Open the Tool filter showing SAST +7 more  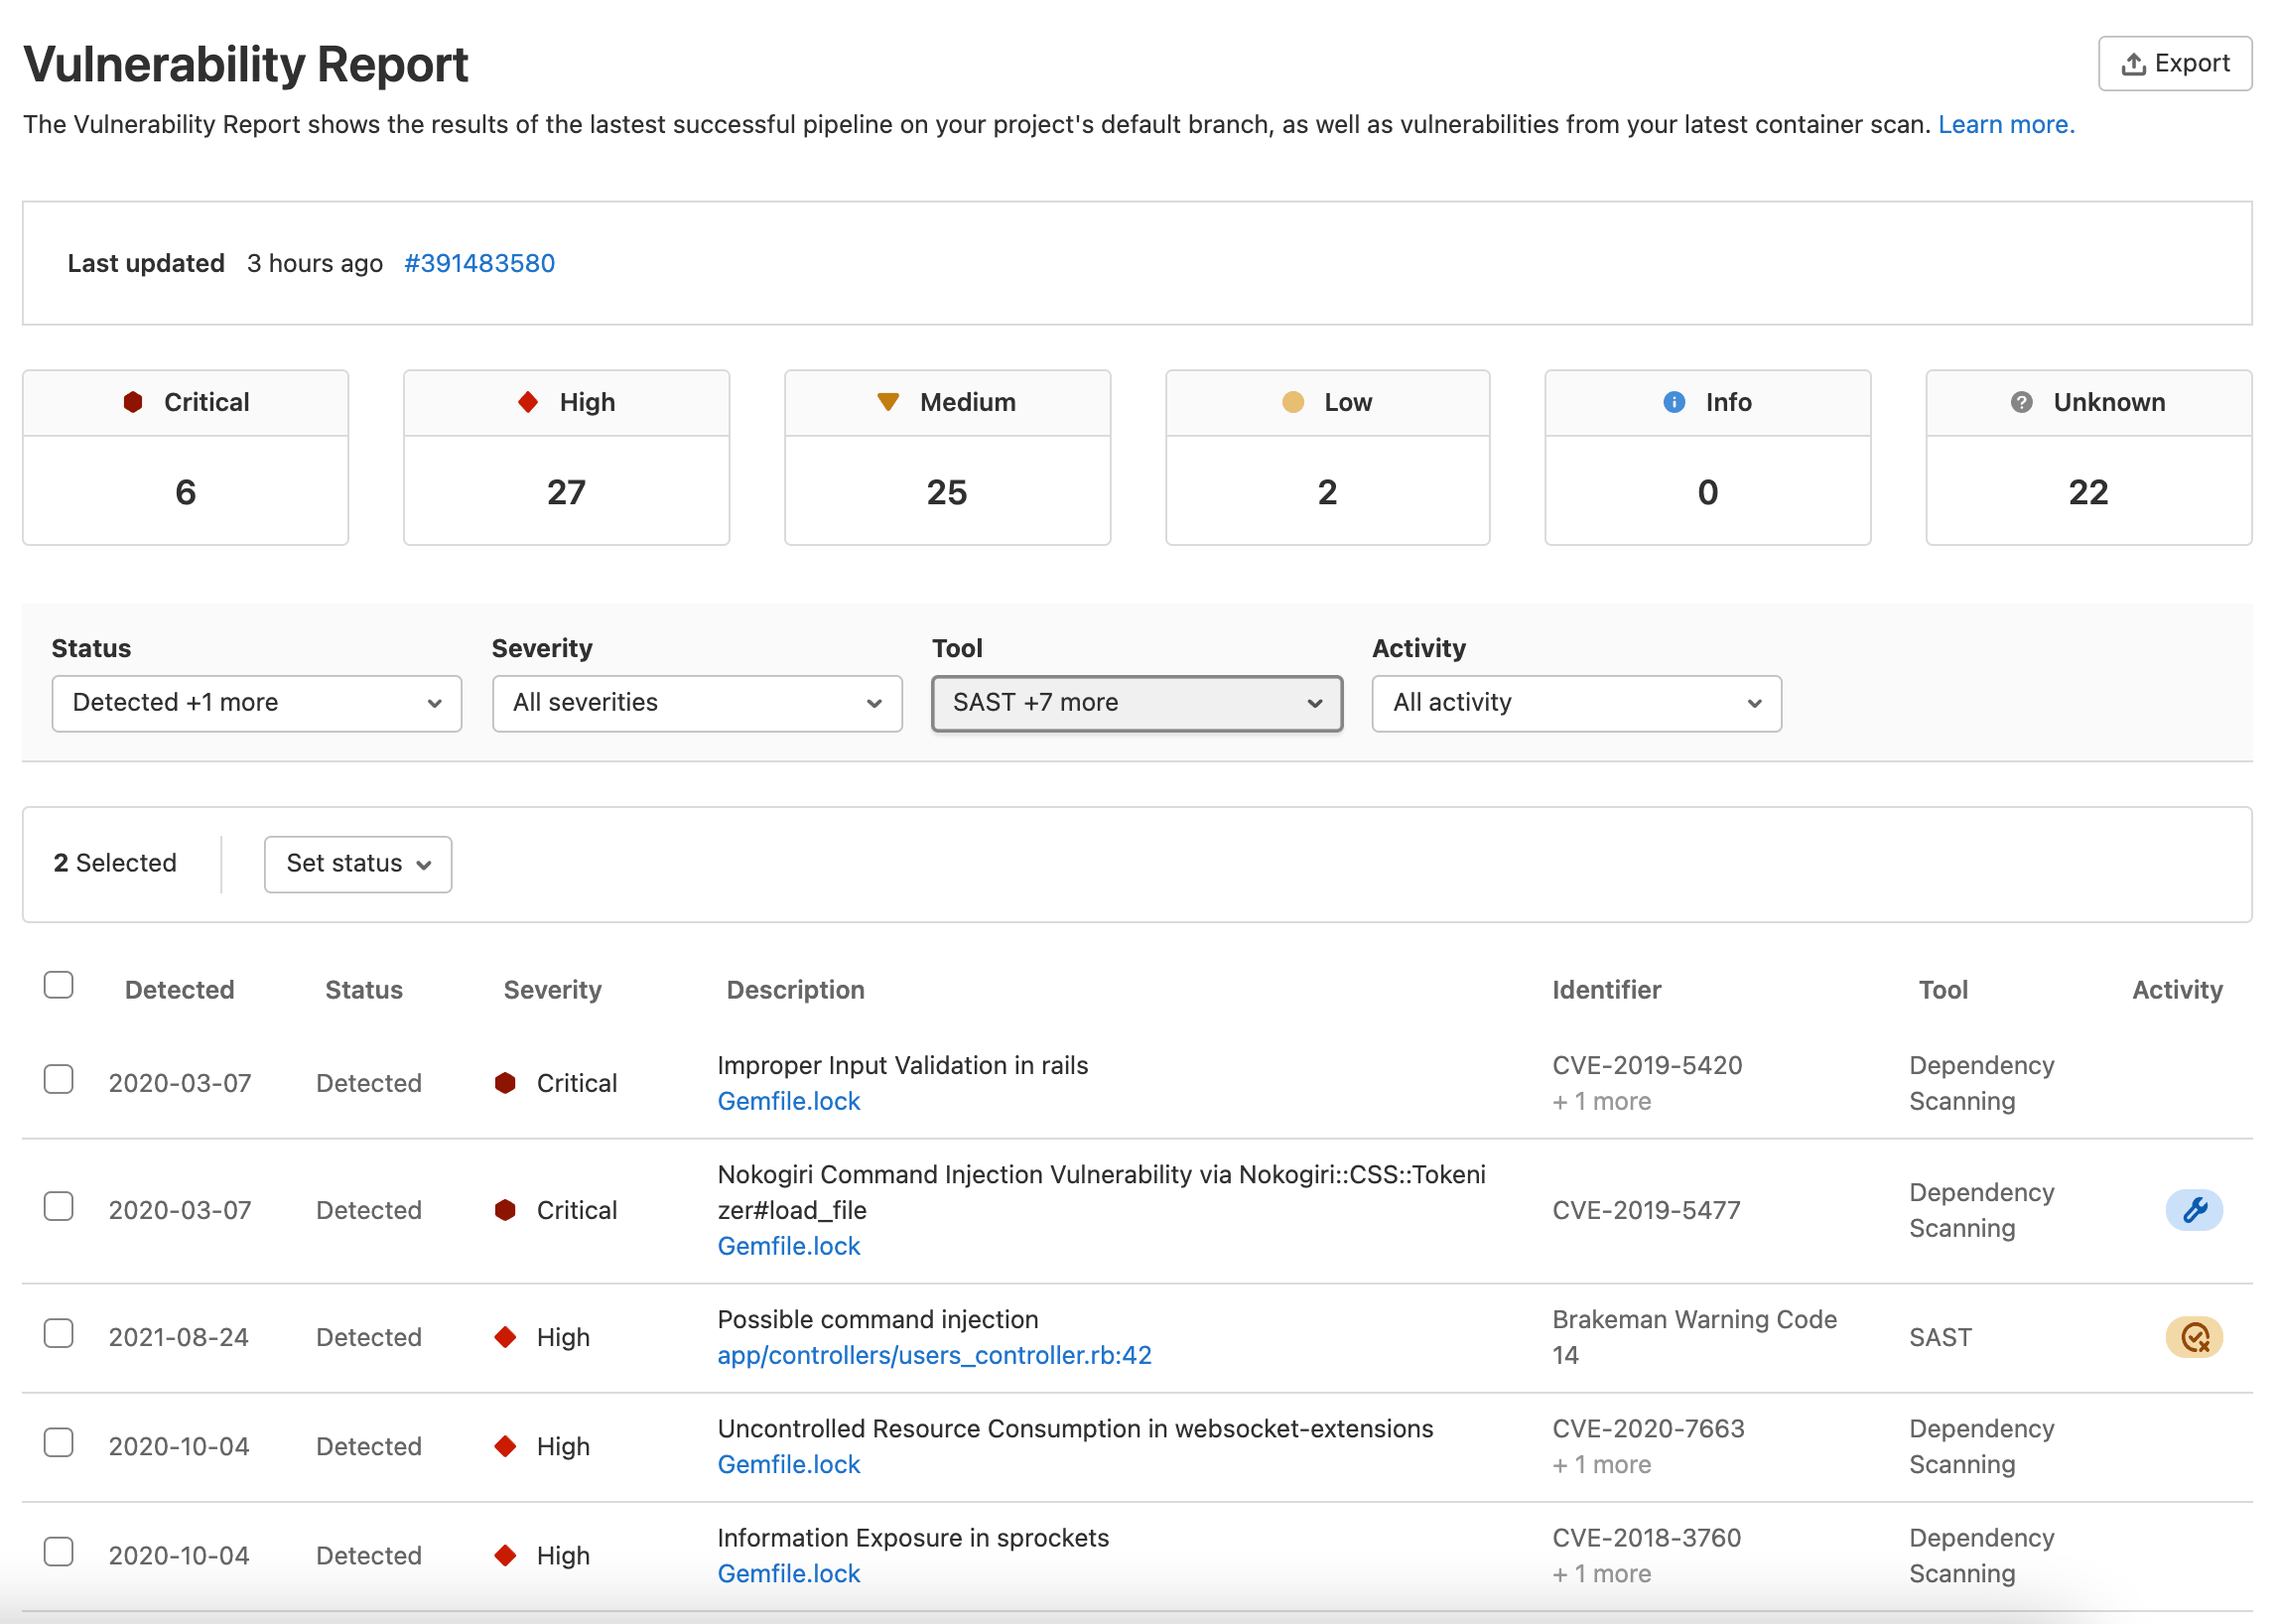(x=1136, y=703)
